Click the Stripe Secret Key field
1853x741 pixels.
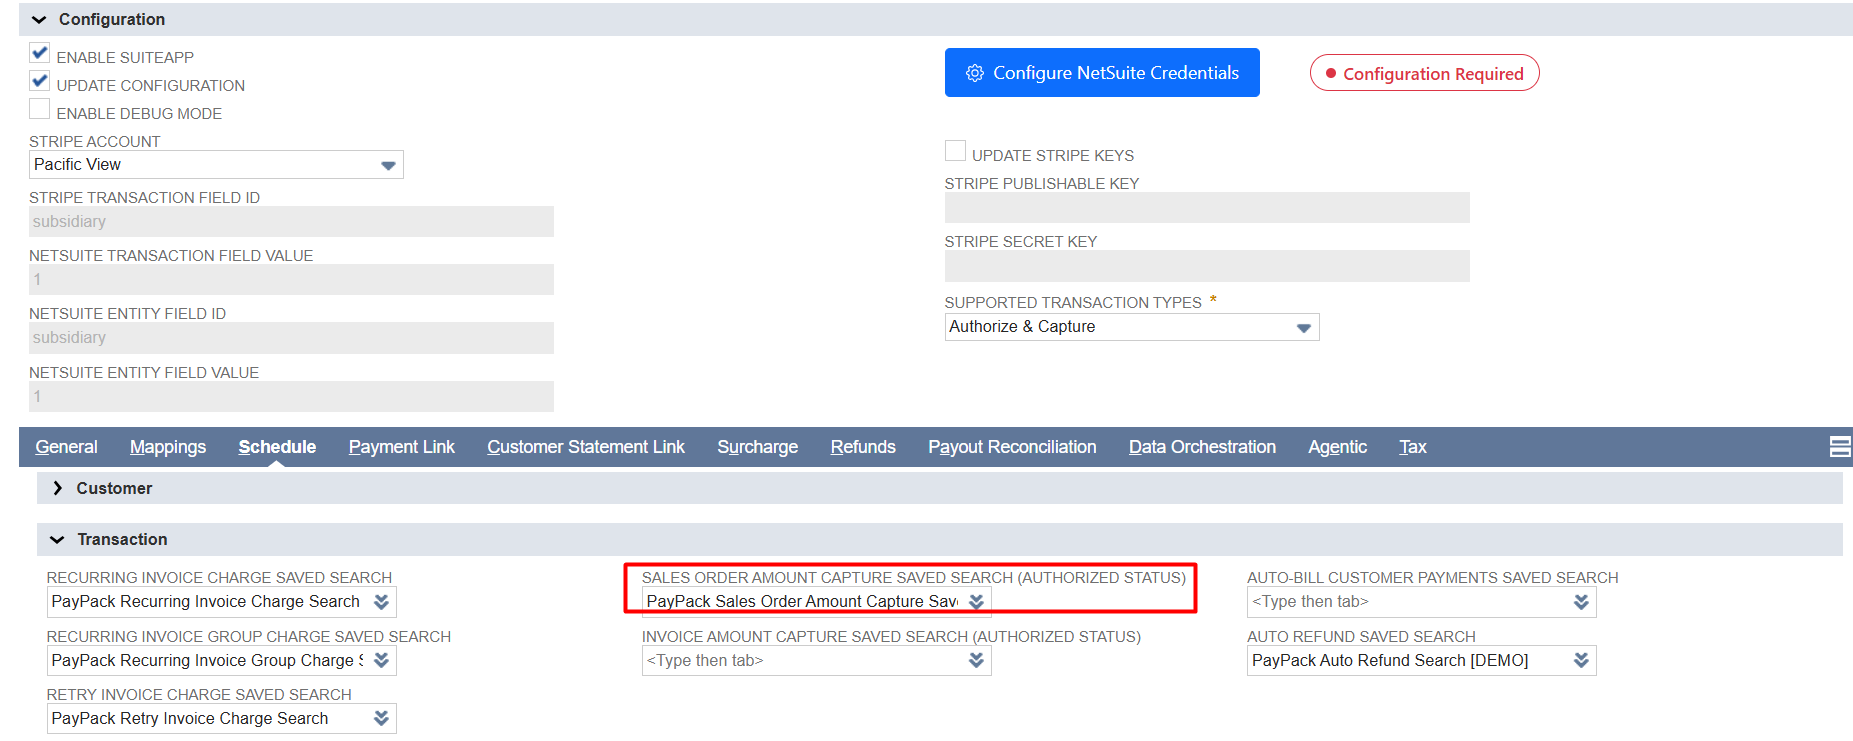pos(1207,266)
